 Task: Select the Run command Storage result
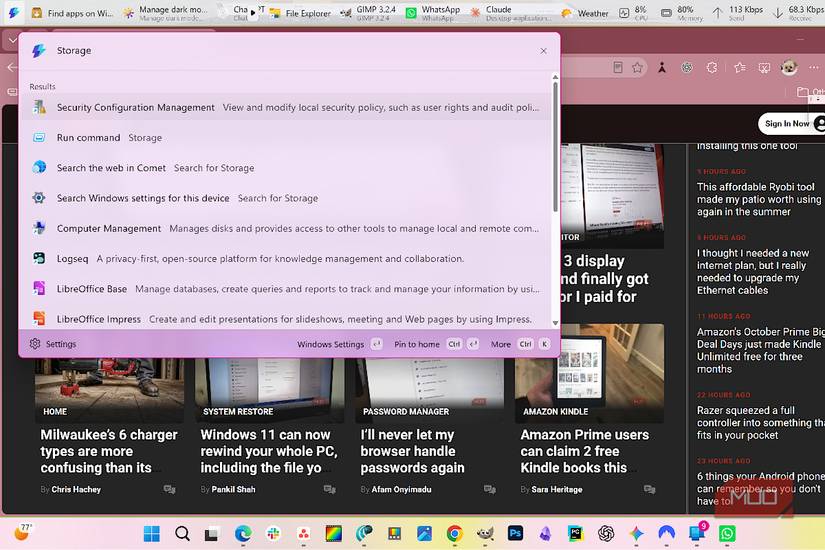(x=285, y=137)
